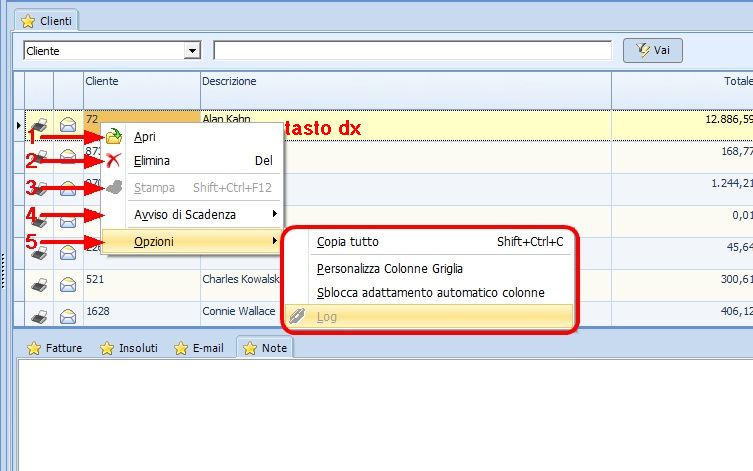Click the star icon on Insoluti tab
753x471 pixels.
[x=107, y=348]
